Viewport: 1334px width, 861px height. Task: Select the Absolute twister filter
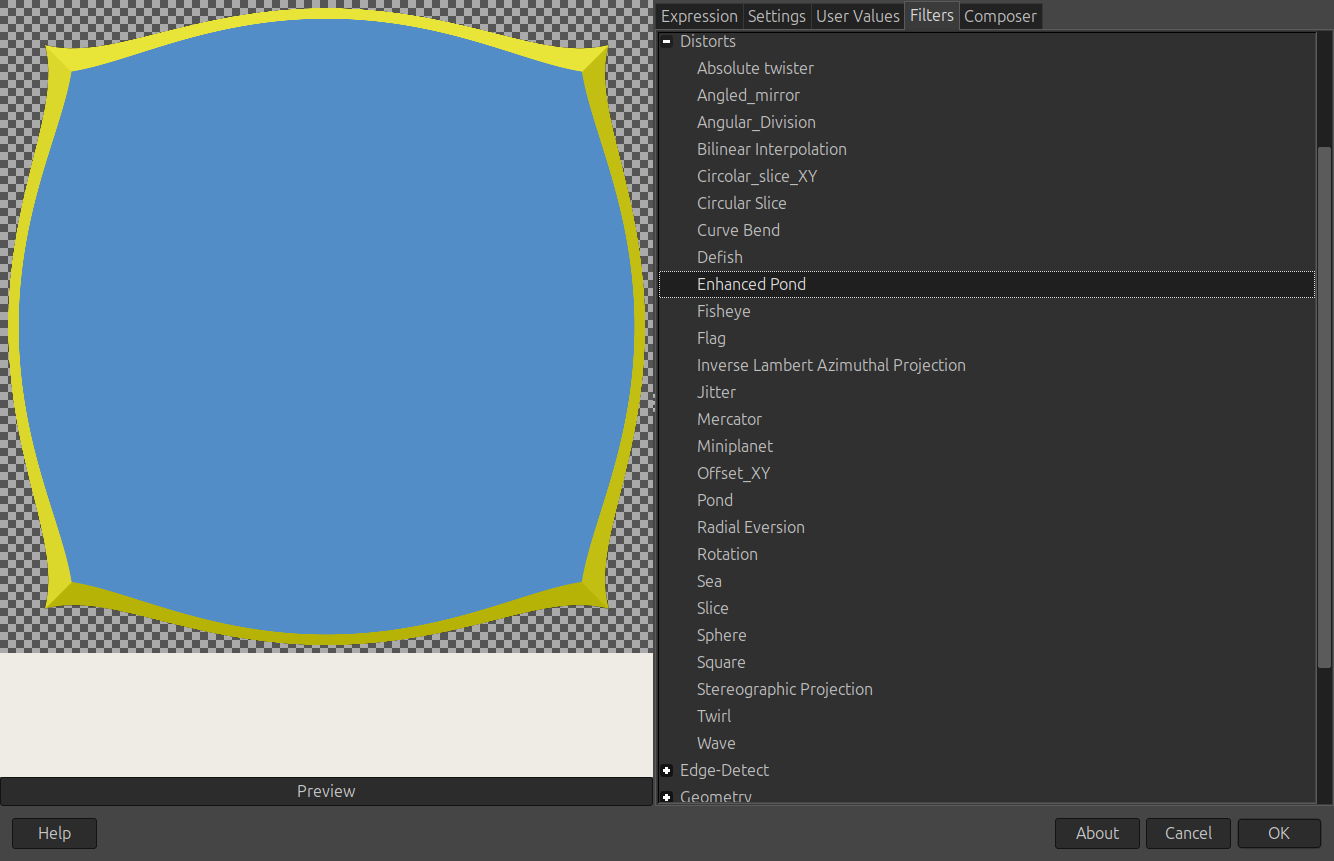[x=755, y=68]
